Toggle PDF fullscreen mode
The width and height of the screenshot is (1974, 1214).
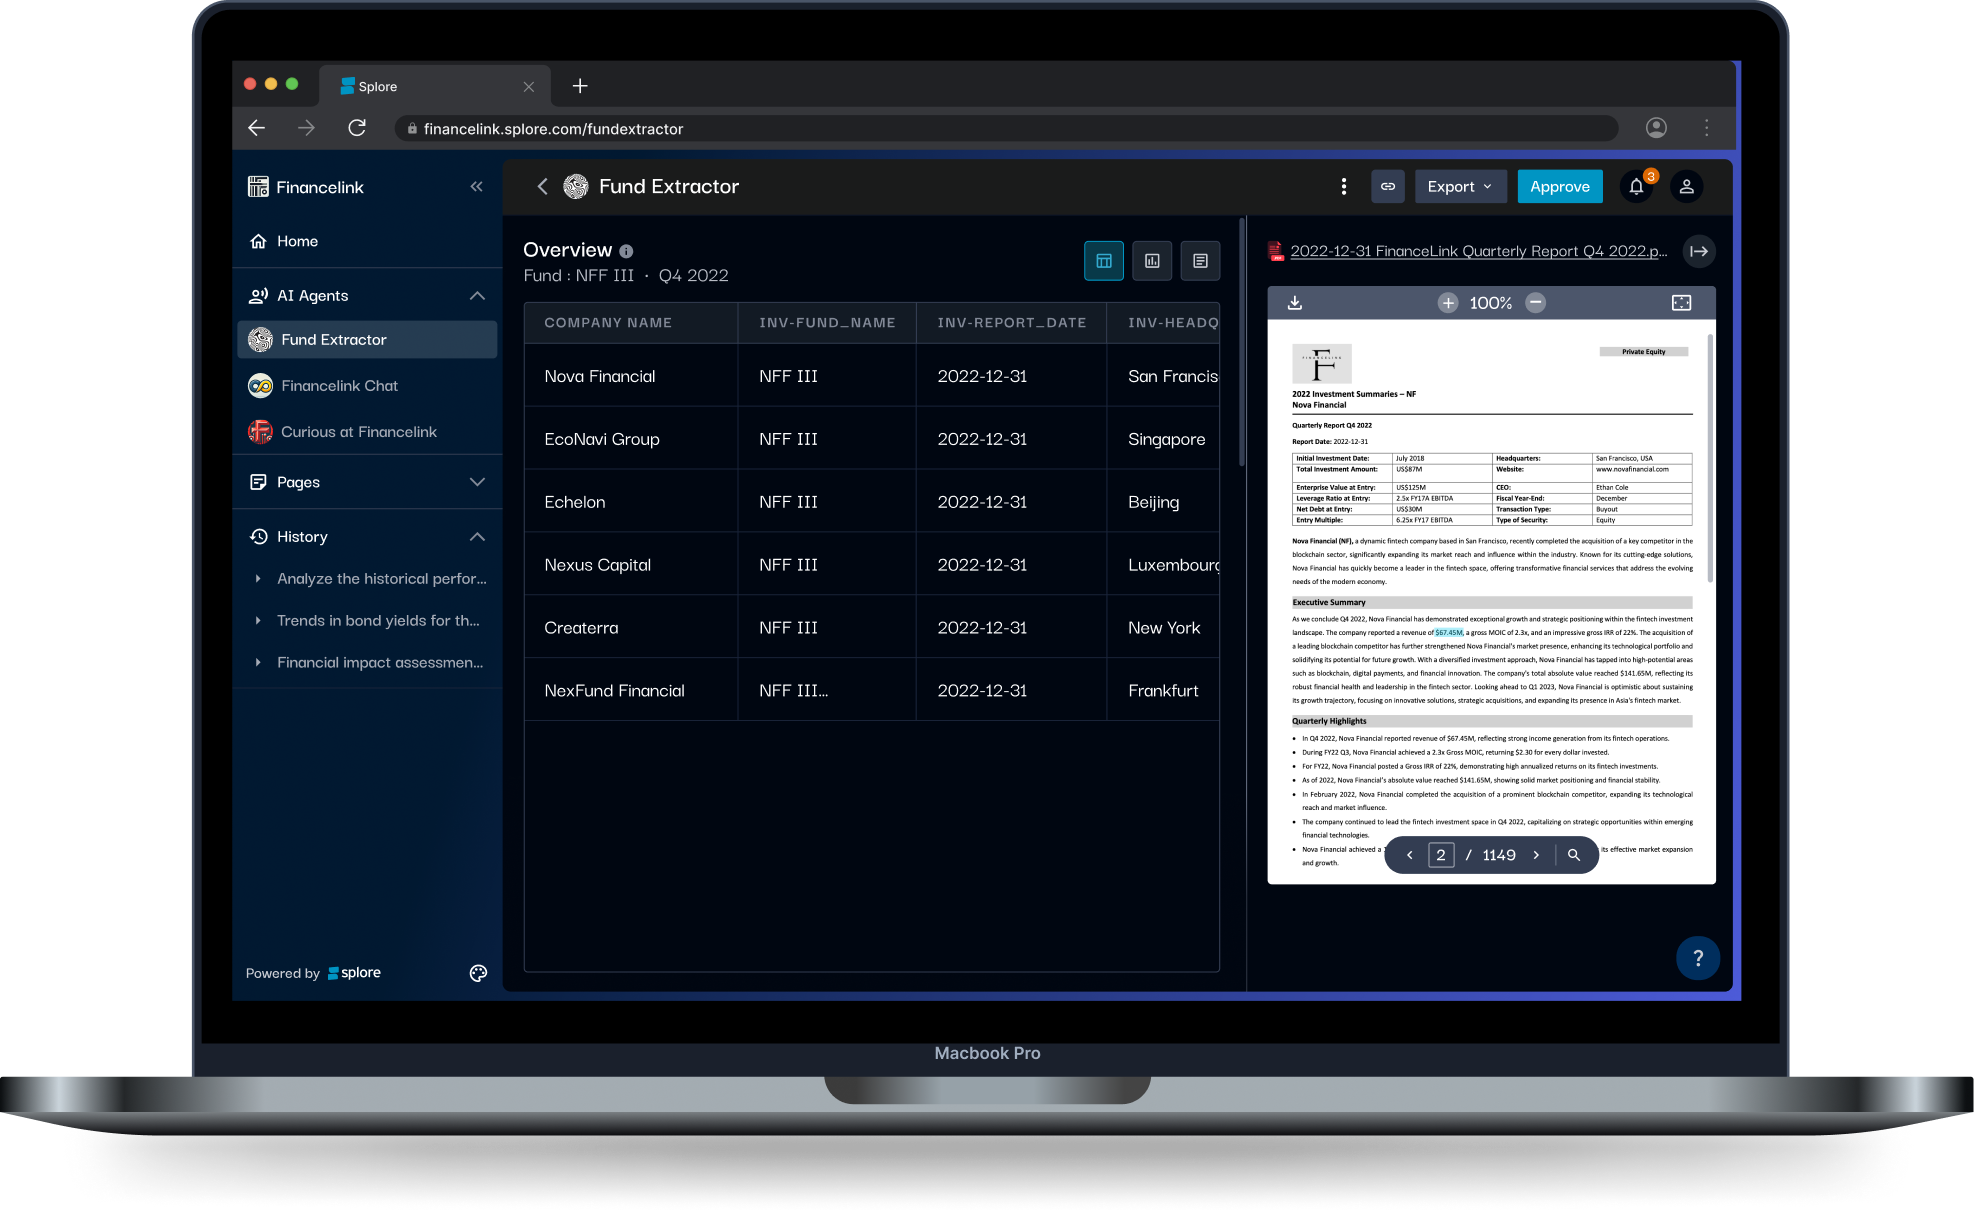pyautogui.click(x=1681, y=303)
